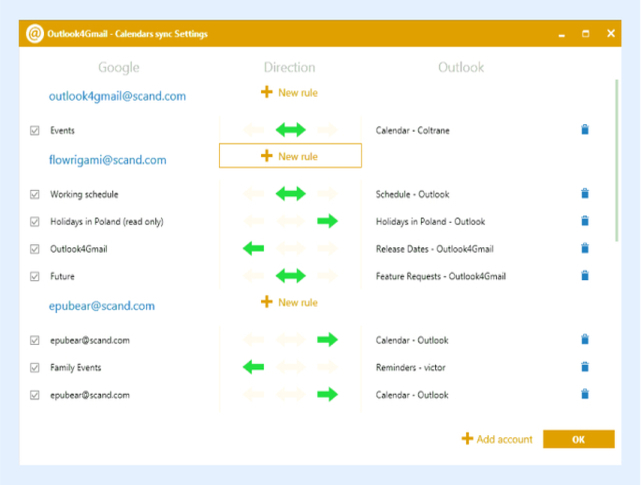Click the Future calendar name
Image resolution: width=641 pixels, height=485 pixels.
click(x=63, y=276)
